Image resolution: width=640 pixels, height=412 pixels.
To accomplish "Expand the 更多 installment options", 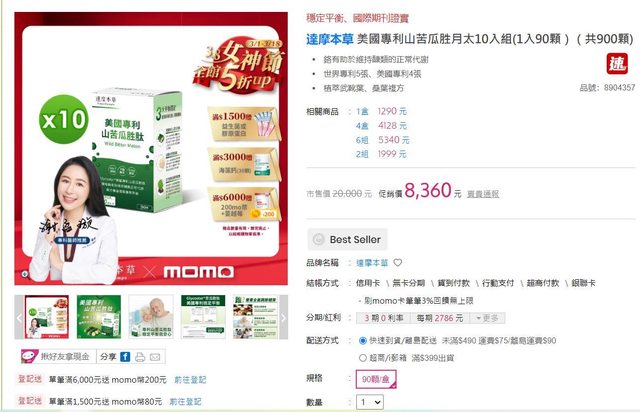I will coord(487,318).
